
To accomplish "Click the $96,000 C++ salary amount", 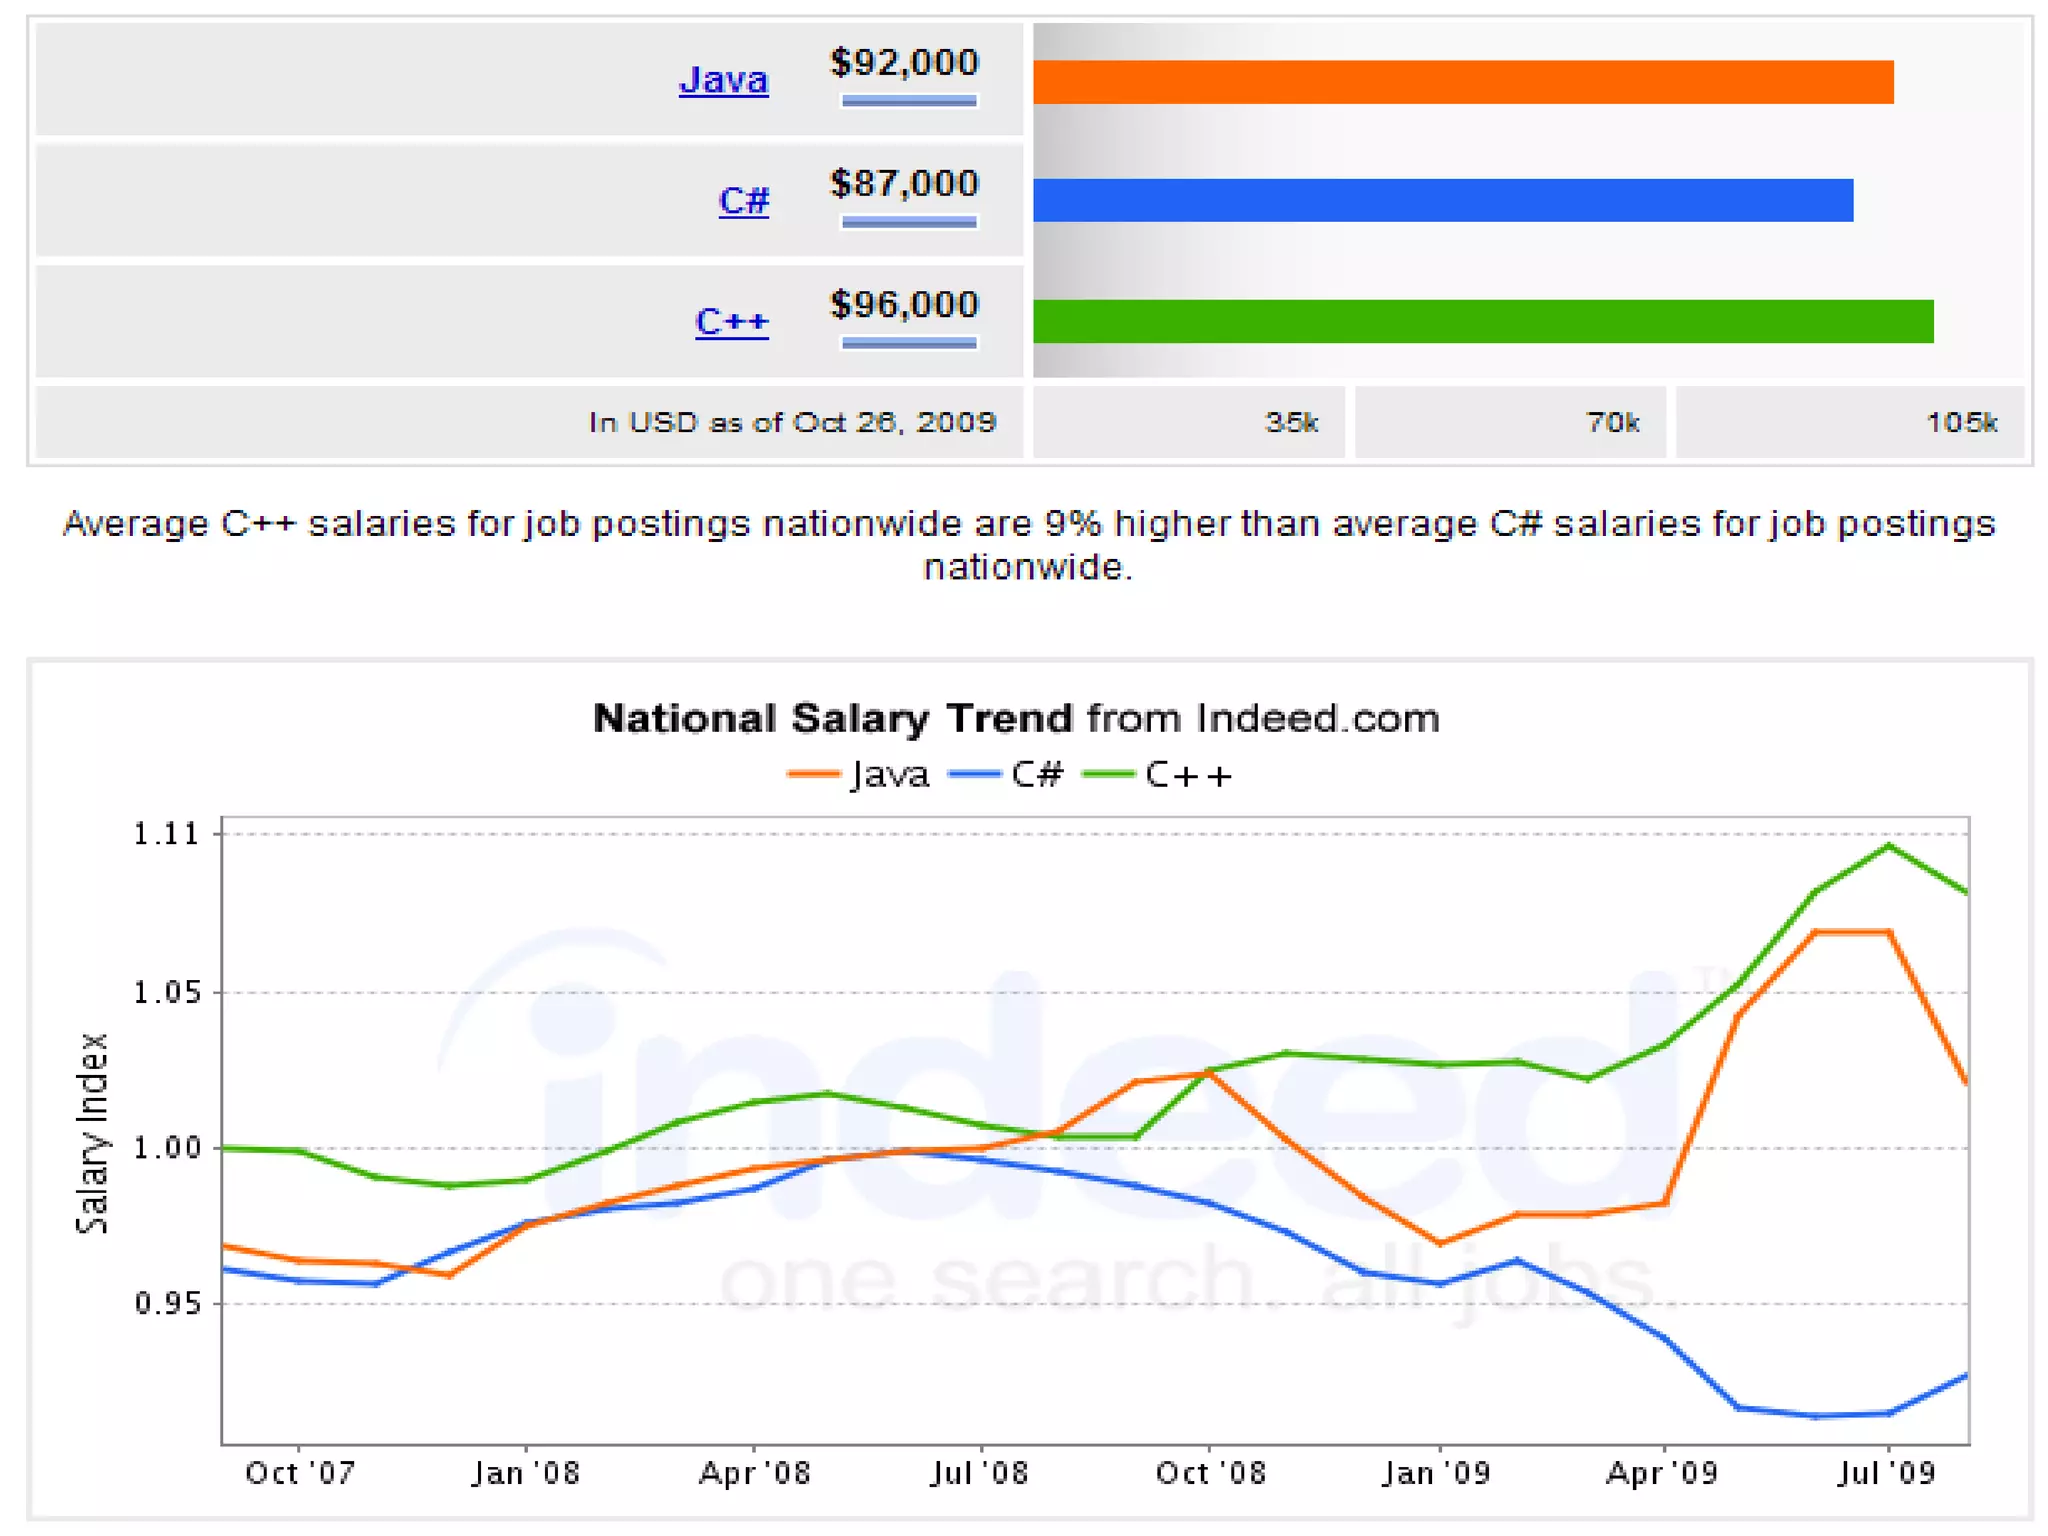I will [x=904, y=305].
